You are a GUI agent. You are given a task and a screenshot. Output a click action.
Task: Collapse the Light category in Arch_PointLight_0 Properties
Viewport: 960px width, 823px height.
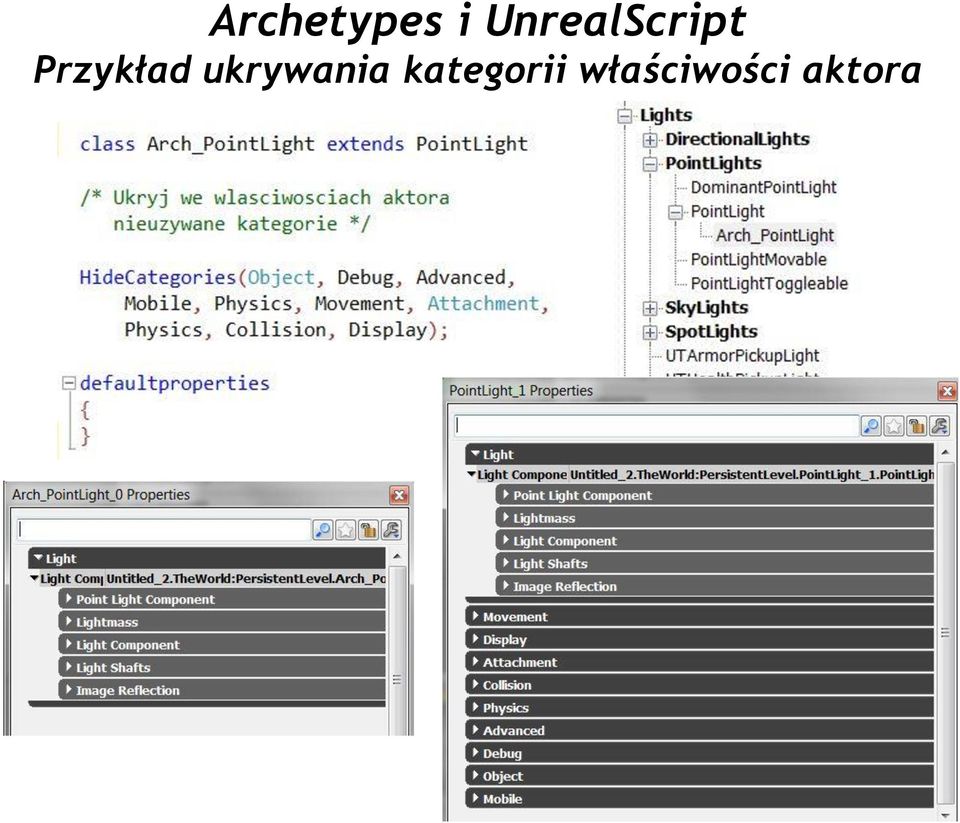pyautogui.click(x=38, y=558)
